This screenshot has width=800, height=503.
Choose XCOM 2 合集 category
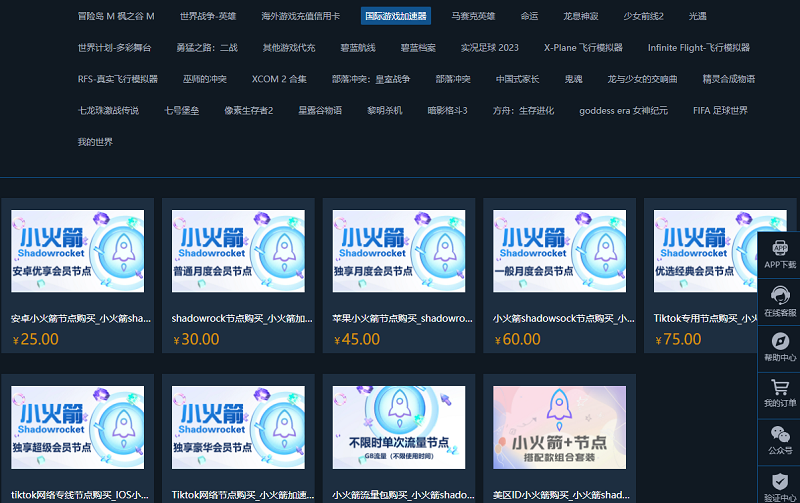(279, 79)
